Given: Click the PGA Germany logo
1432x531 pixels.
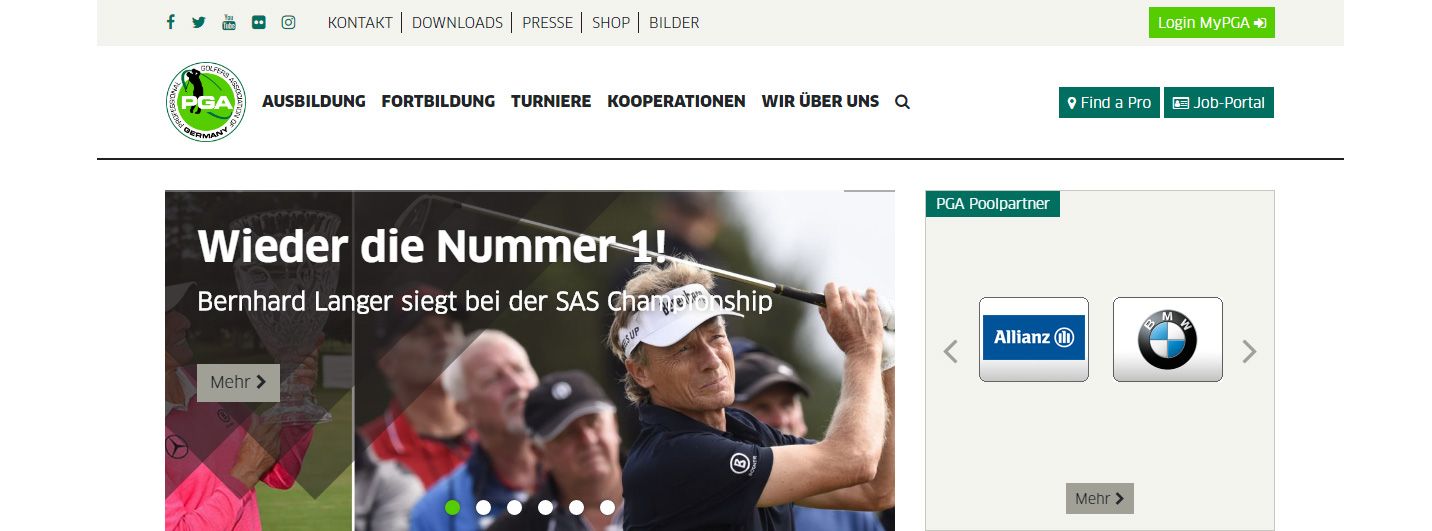Looking at the screenshot, I should pos(205,102).
